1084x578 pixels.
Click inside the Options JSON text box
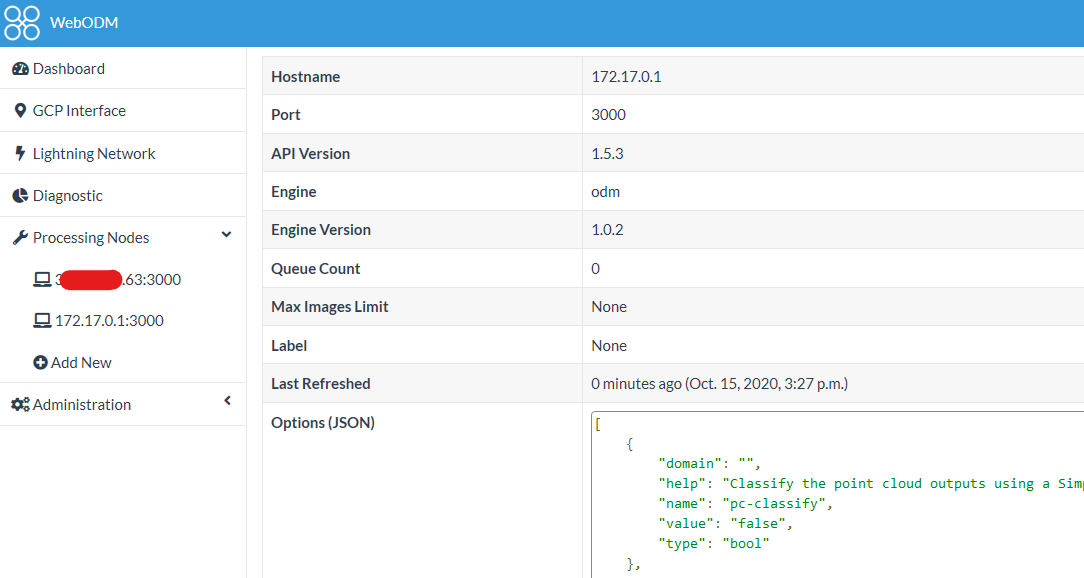pyautogui.click(x=837, y=494)
